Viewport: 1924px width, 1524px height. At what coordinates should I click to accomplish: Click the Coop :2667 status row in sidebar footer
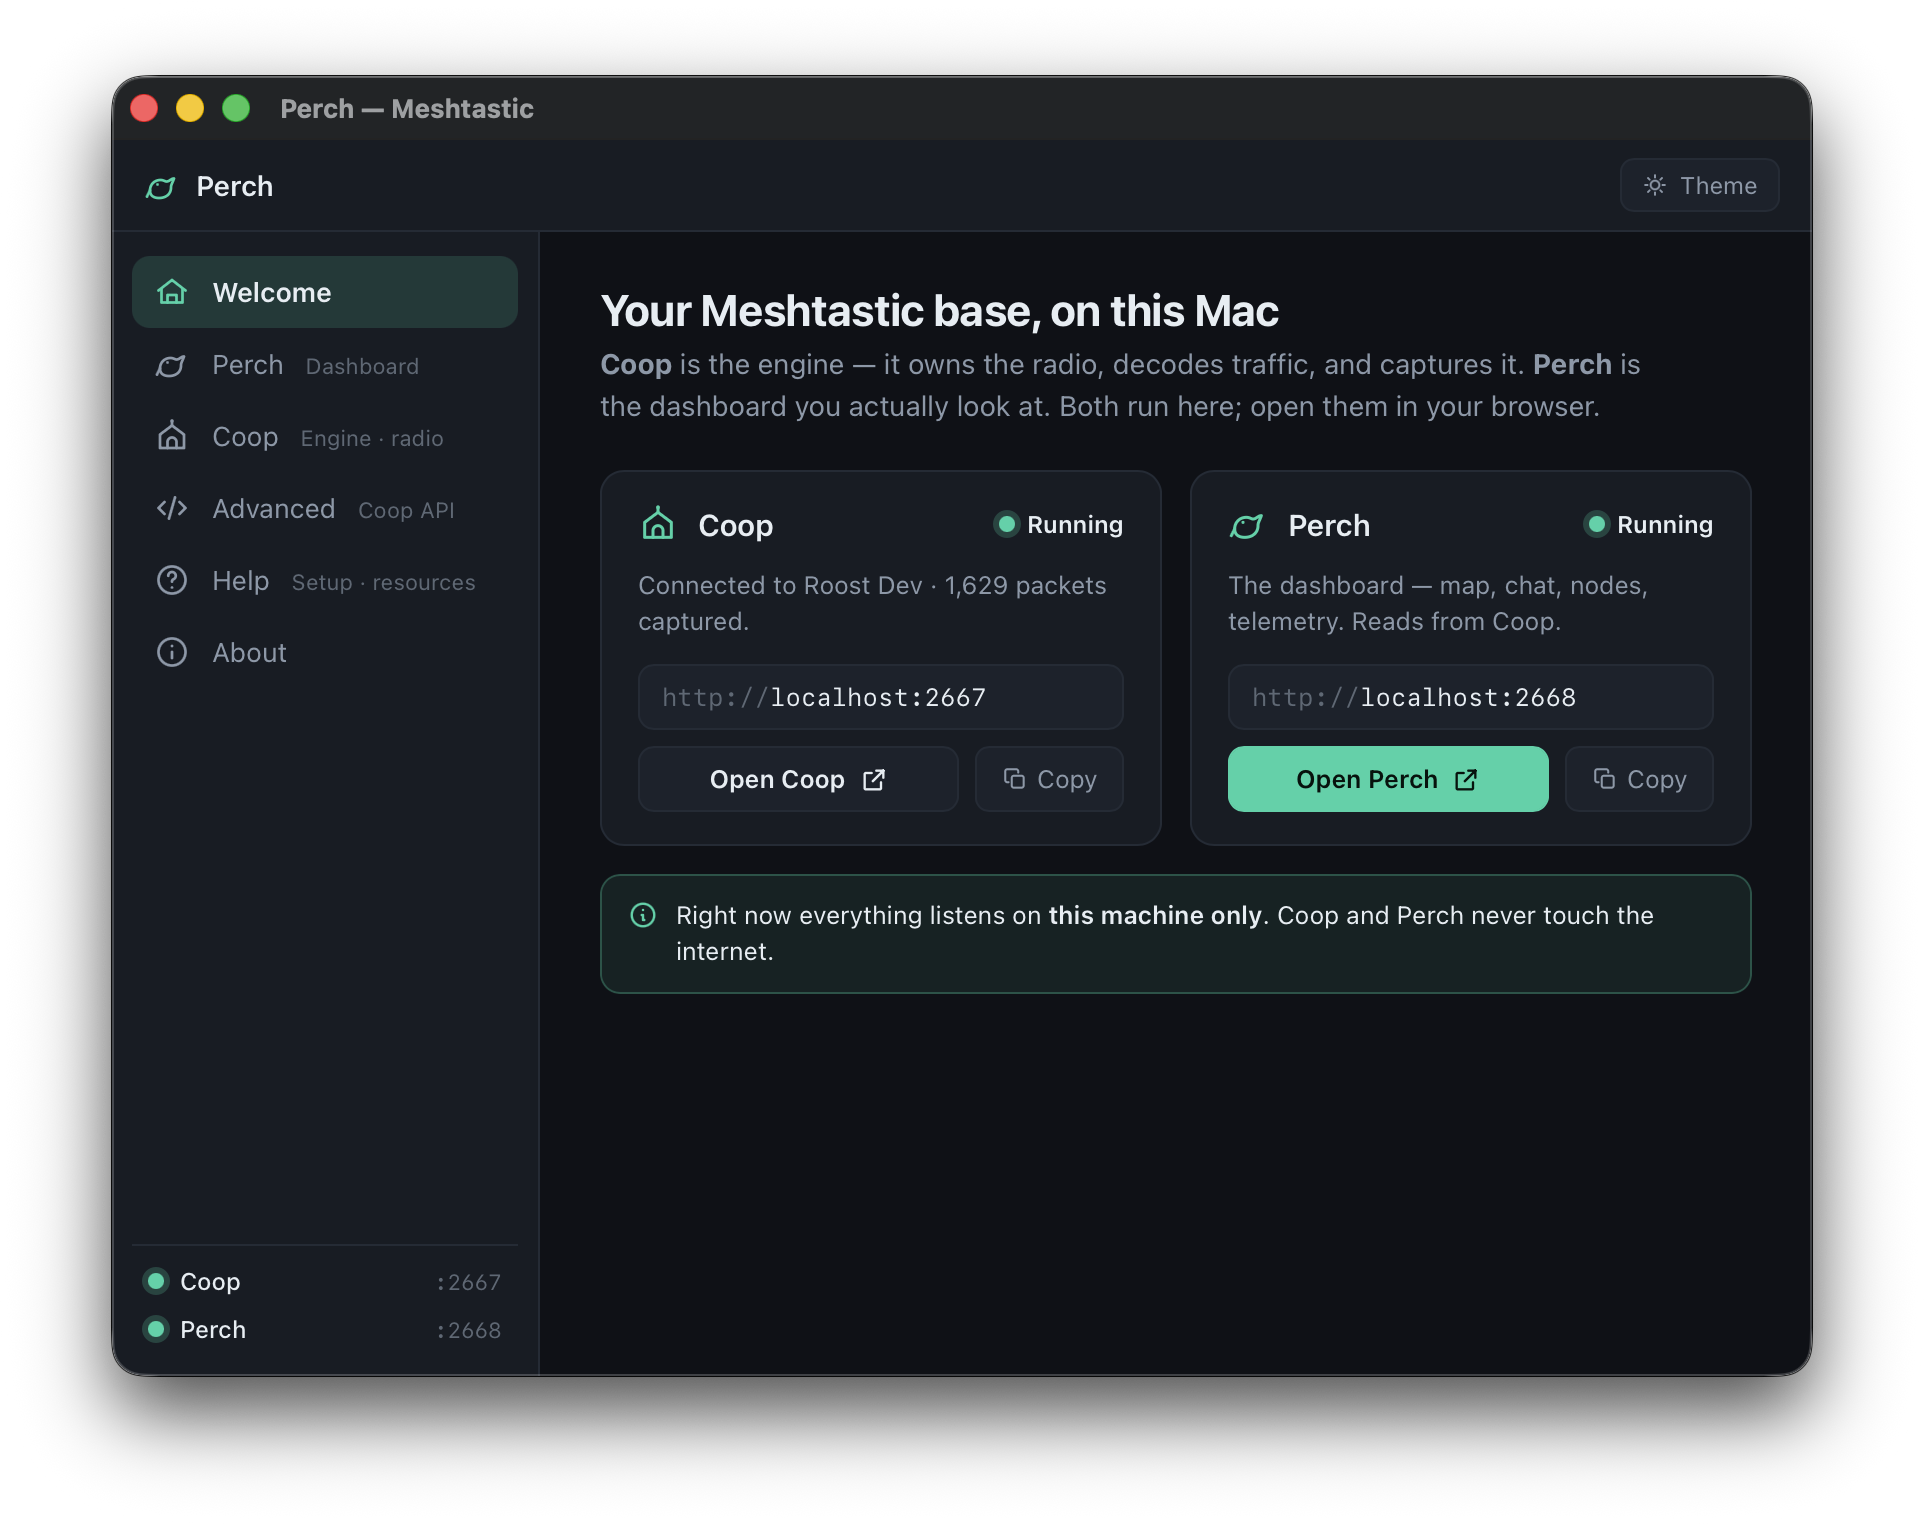tap(324, 1282)
